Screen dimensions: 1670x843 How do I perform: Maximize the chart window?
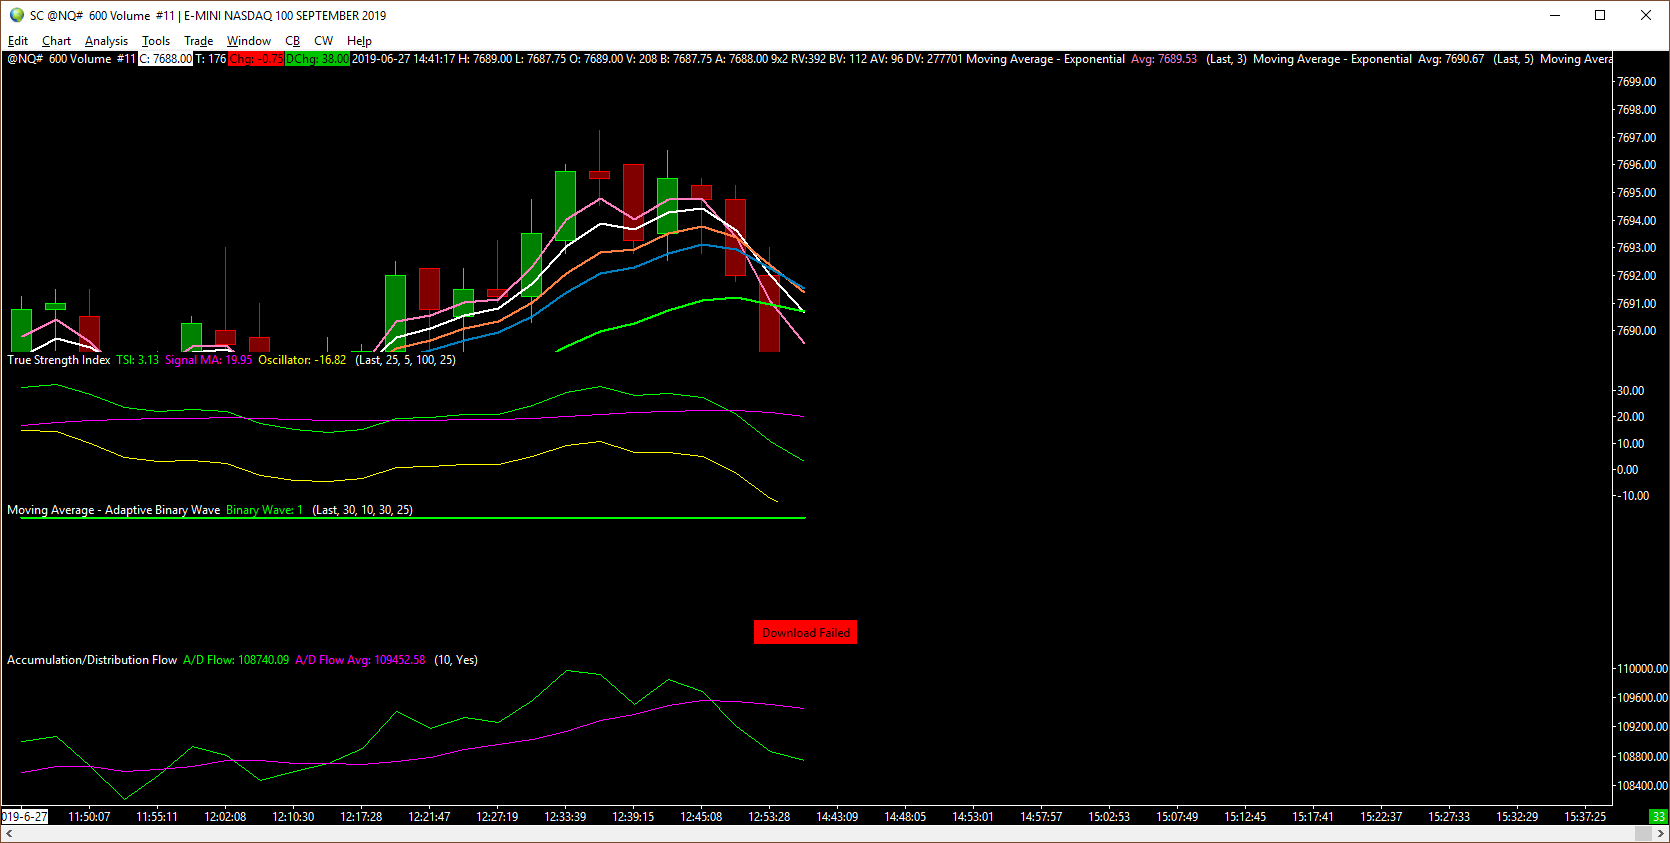pos(1600,15)
